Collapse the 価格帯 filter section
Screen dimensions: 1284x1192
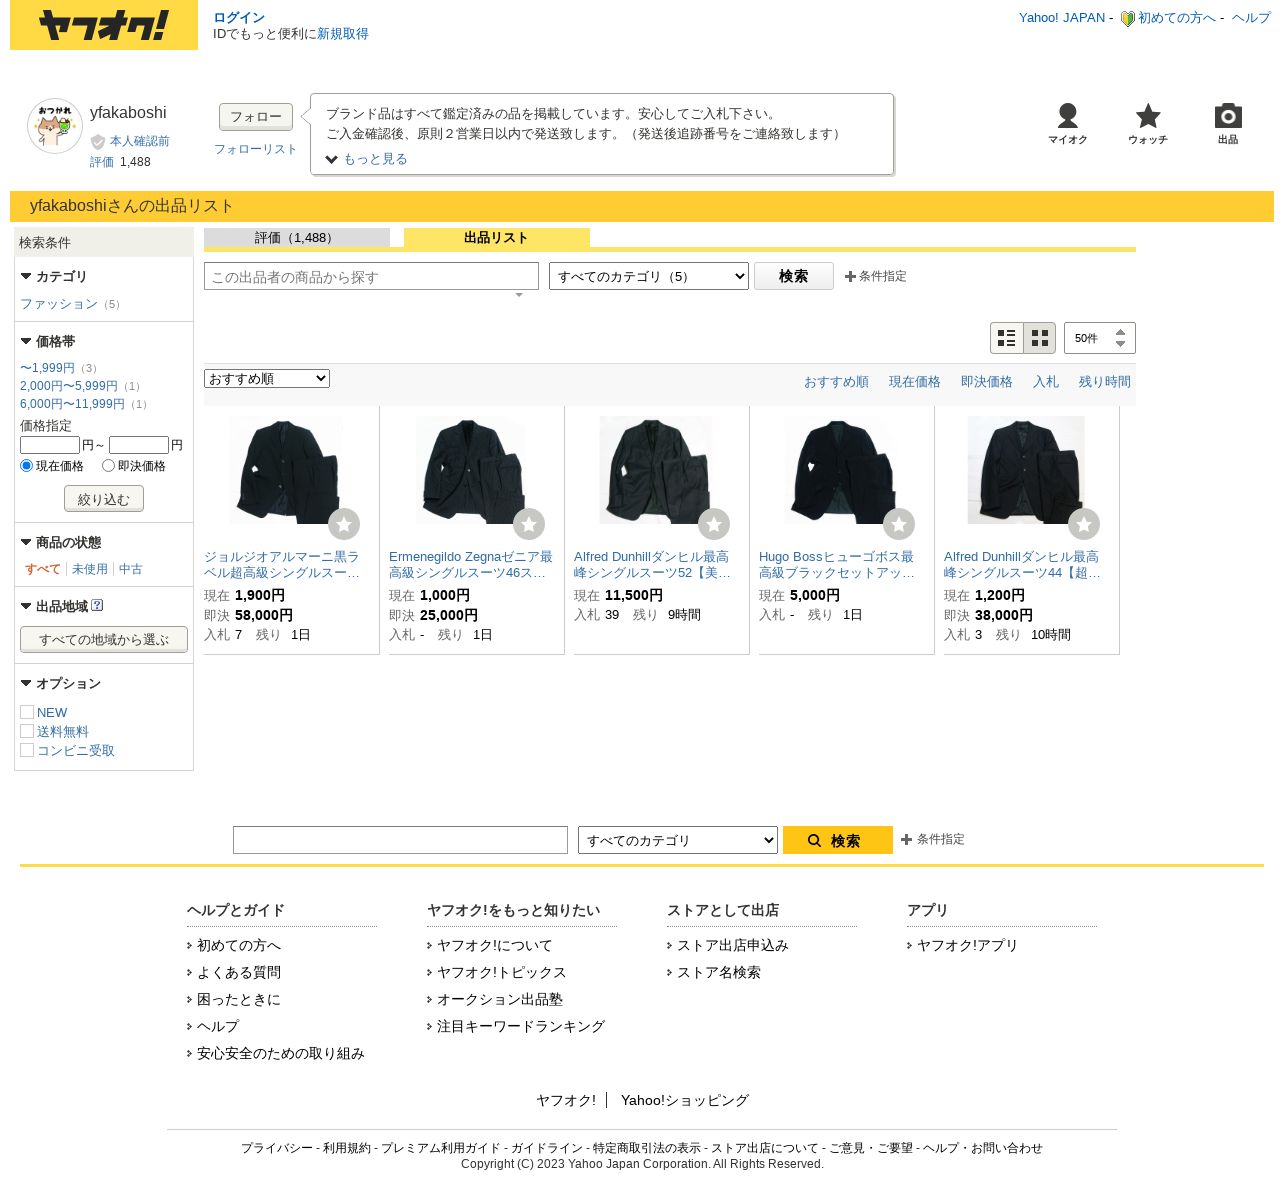[x=26, y=341]
